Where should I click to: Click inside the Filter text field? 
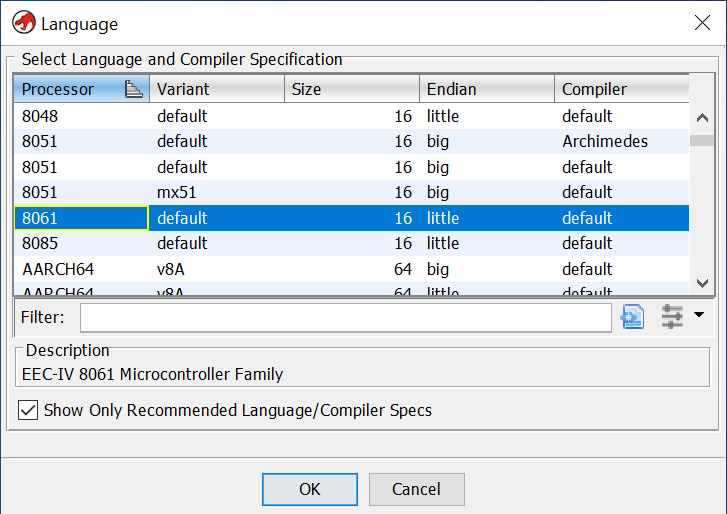[x=345, y=317]
